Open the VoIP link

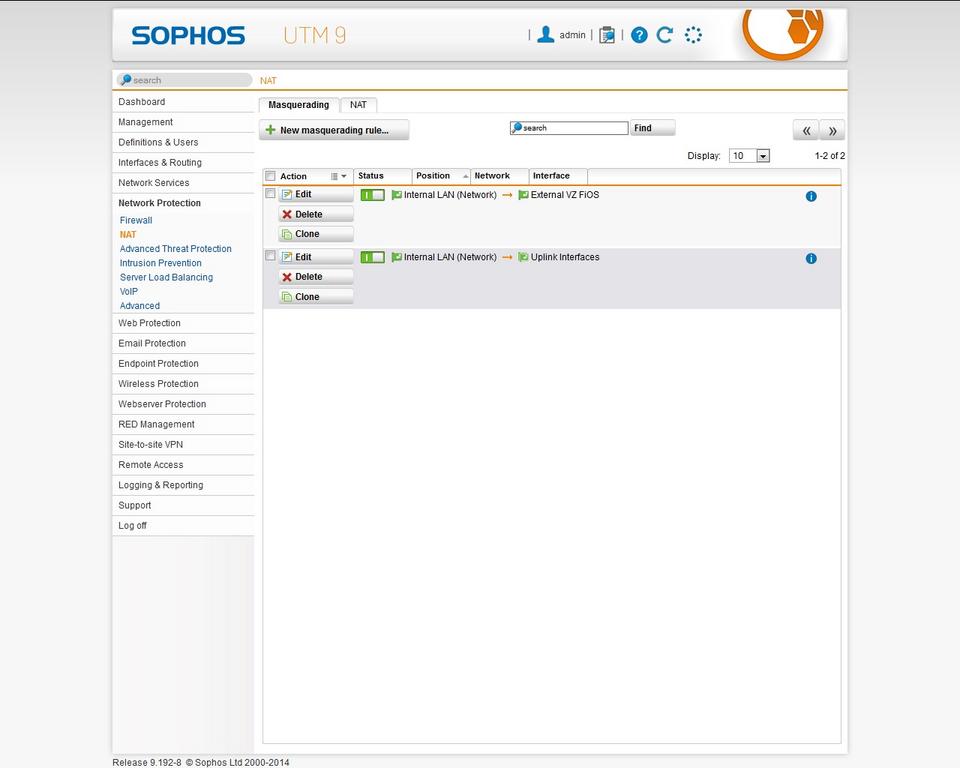click(x=129, y=292)
